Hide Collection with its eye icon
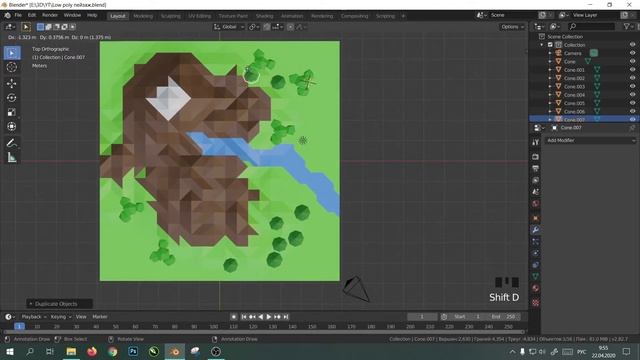The height and width of the screenshot is (360, 640). [x=632, y=45]
